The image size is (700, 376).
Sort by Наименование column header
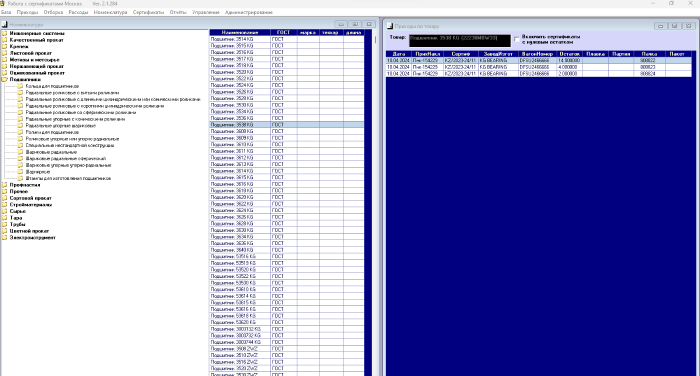pos(240,33)
